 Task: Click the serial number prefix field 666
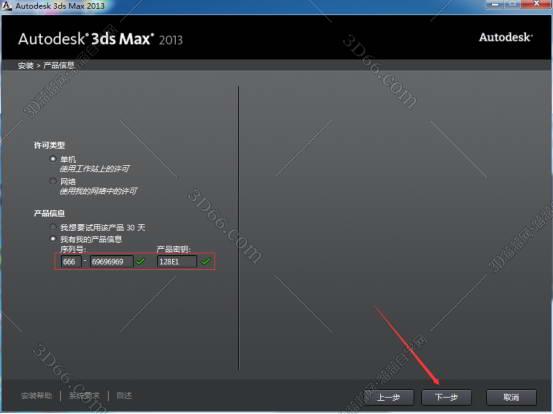tap(71, 262)
